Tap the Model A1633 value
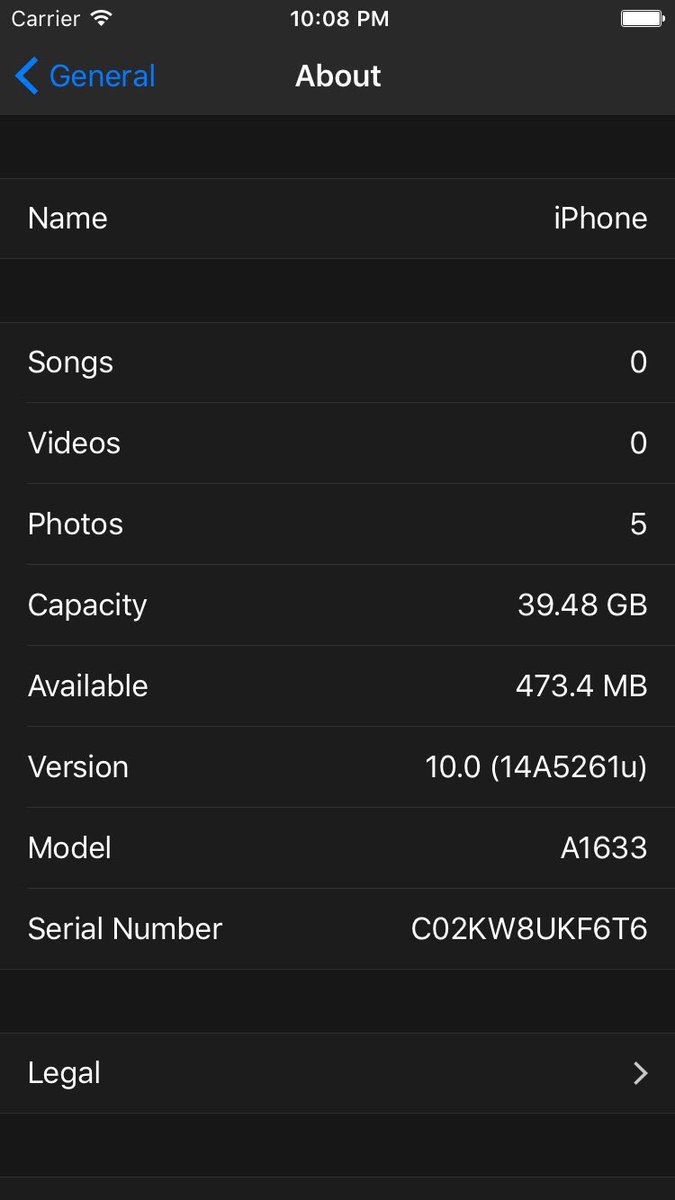 click(603, 848)
